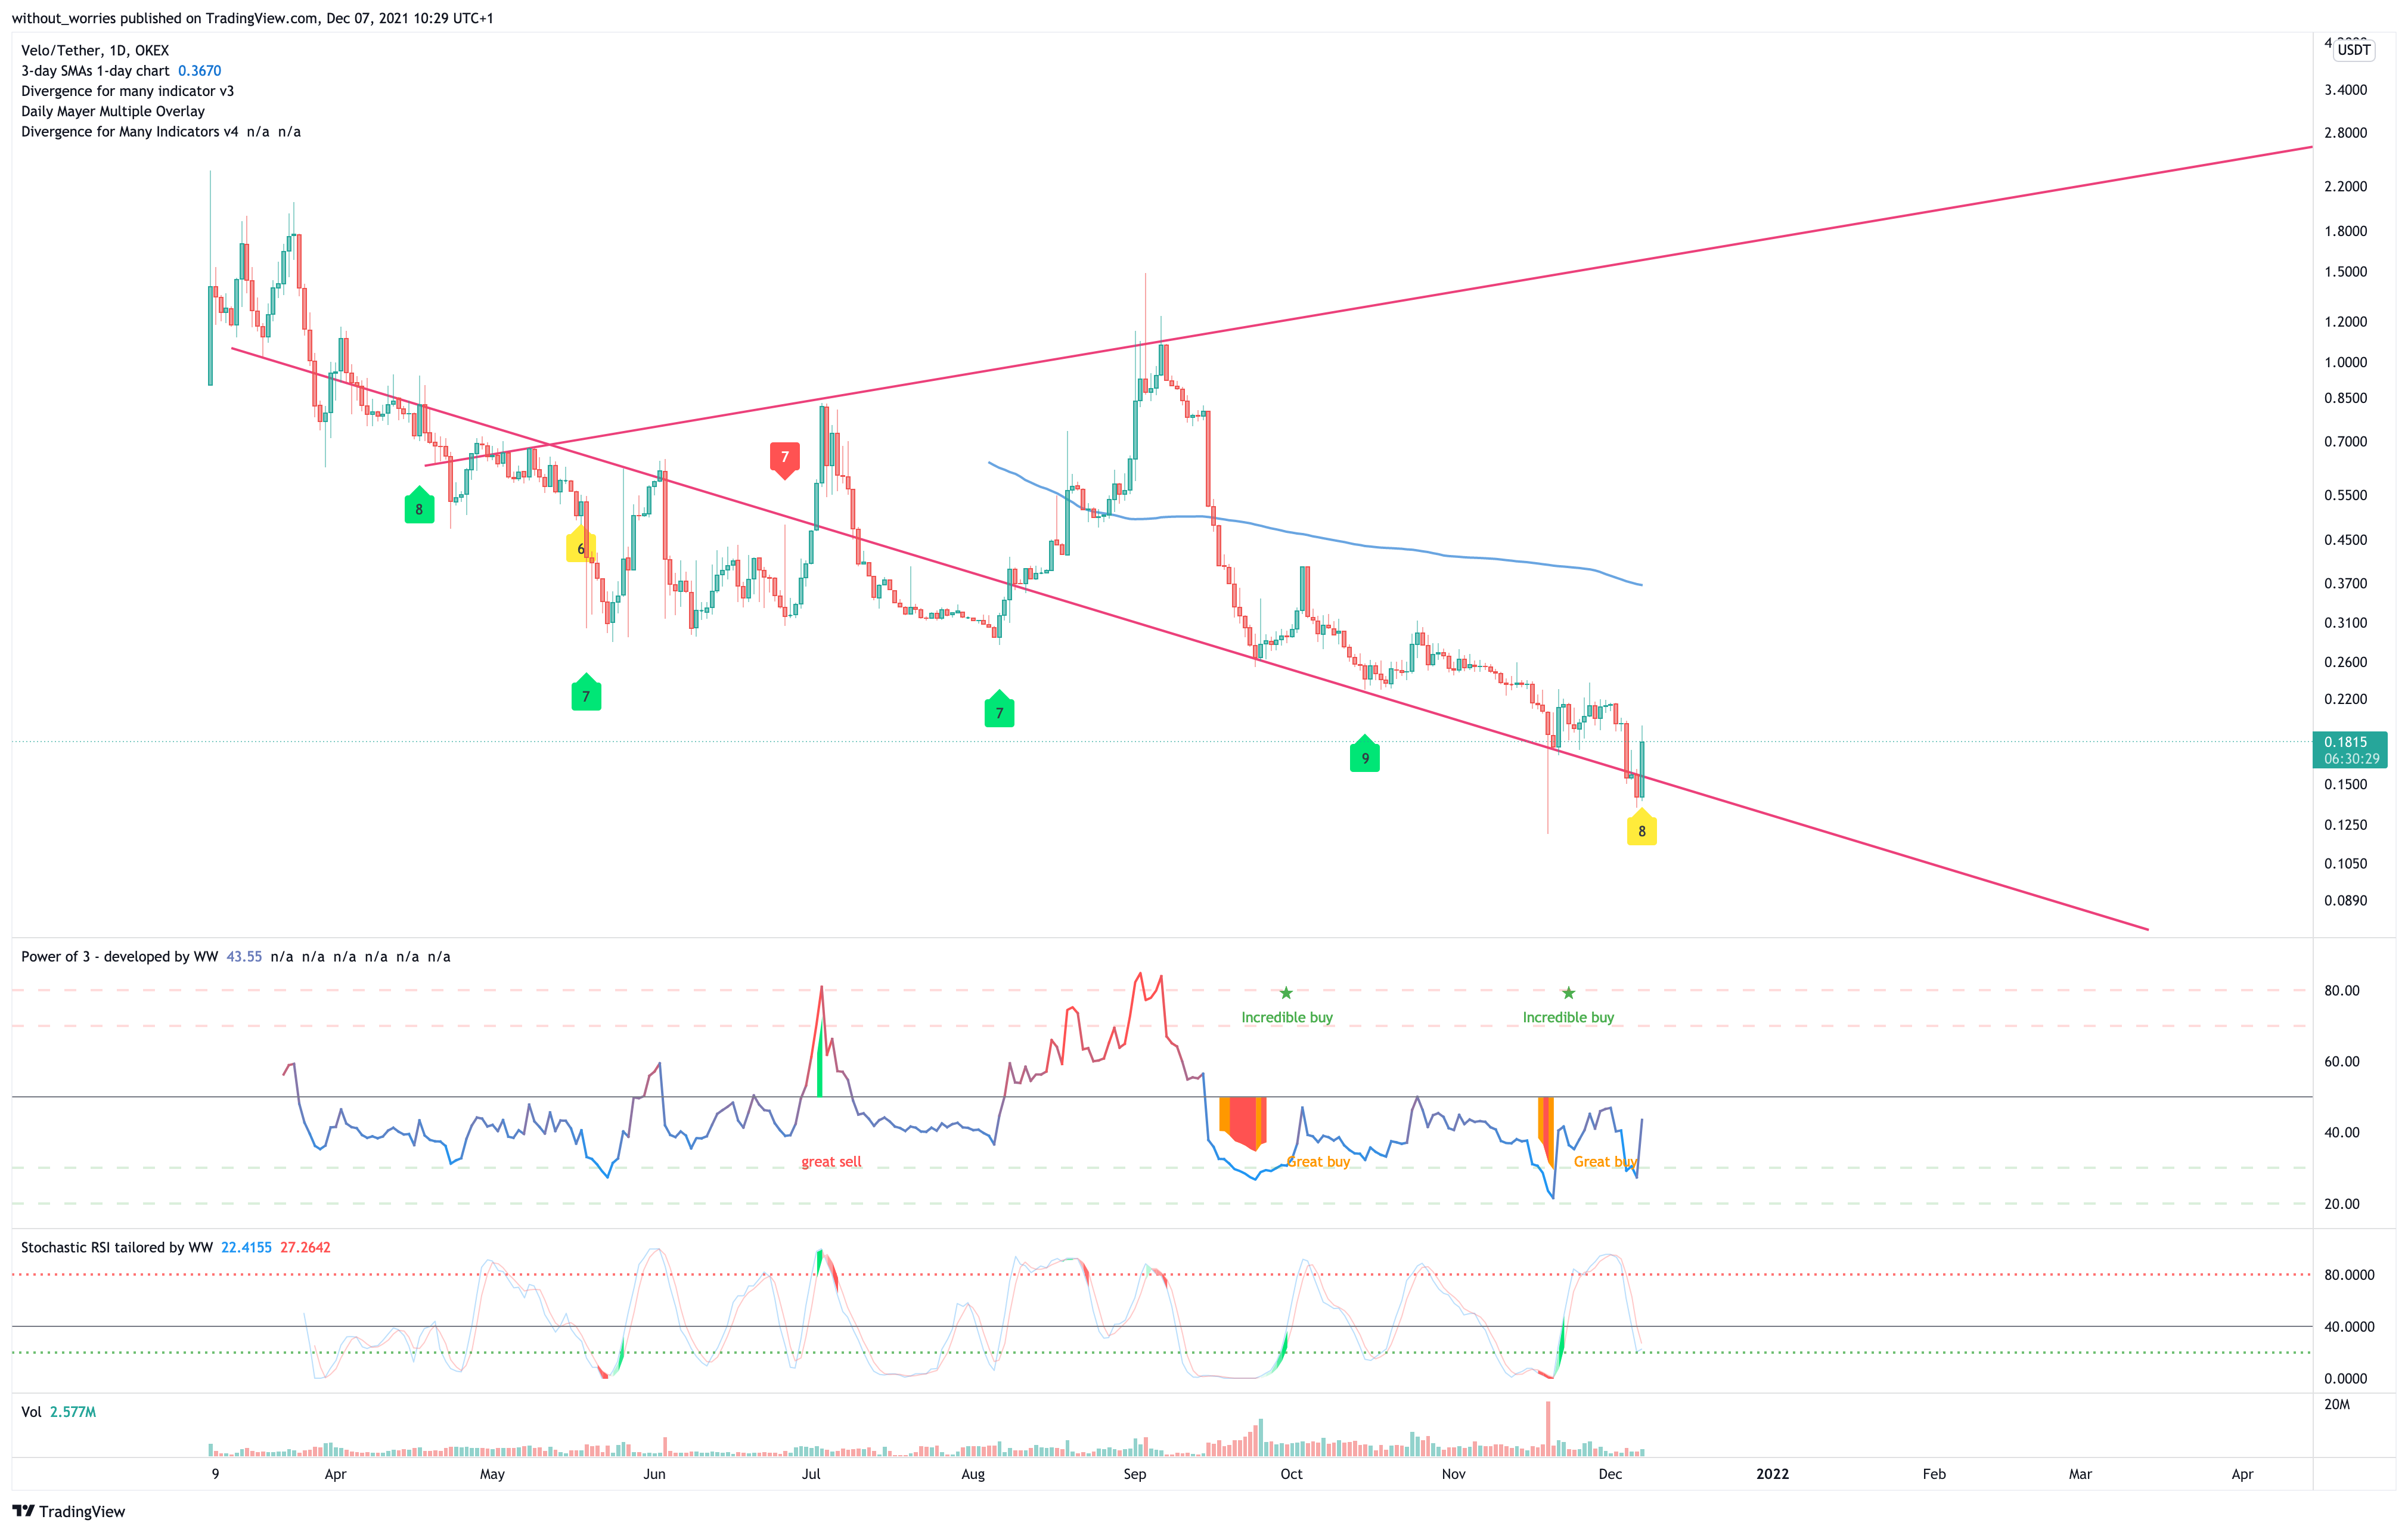Click the Power of 3 indicator title

(120, 956)
